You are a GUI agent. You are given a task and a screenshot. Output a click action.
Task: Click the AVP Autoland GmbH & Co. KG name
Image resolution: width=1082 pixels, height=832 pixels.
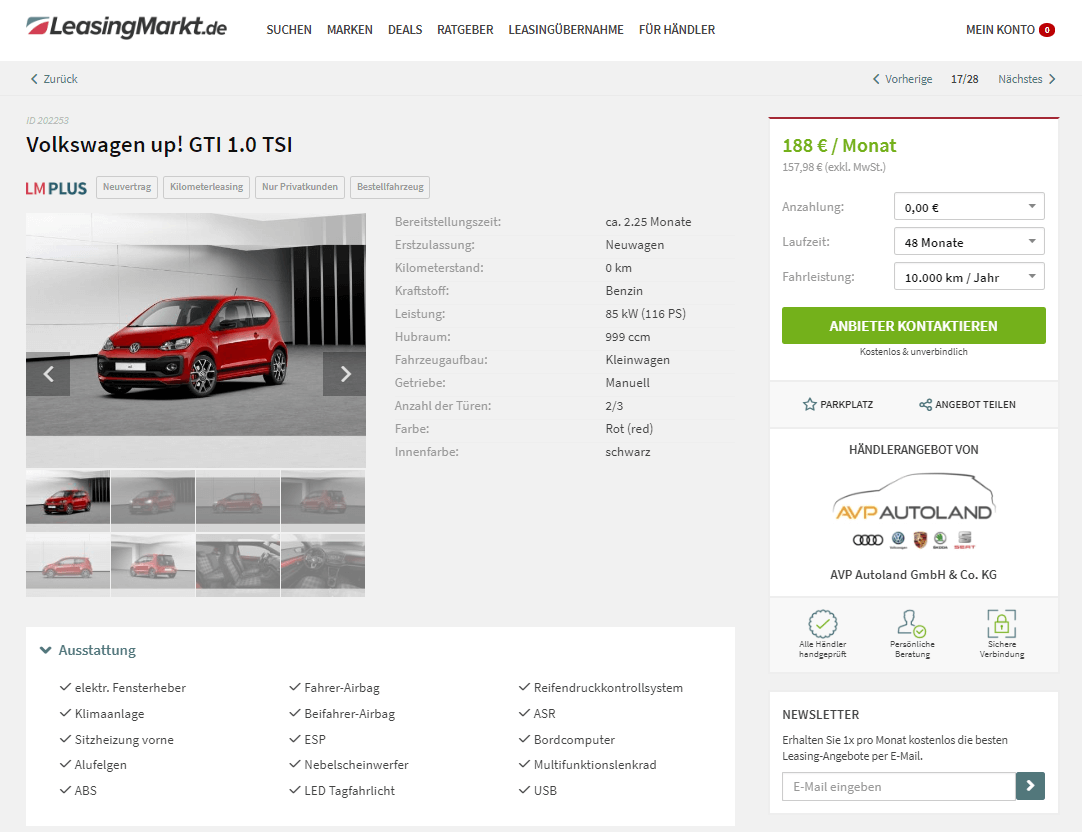(x=914, y=575)
